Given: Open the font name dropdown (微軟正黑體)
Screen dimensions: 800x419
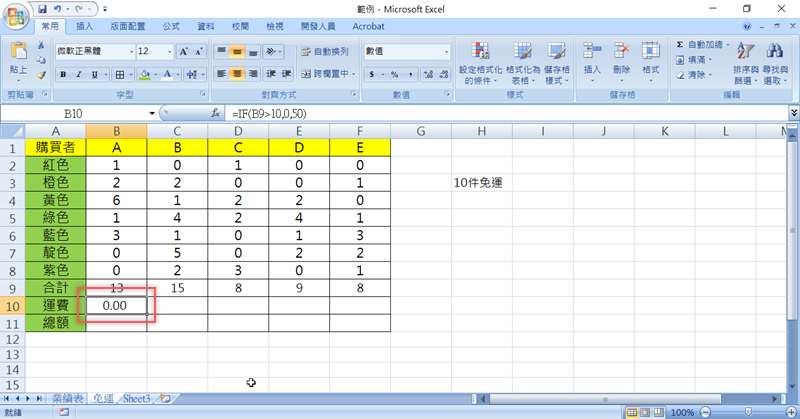Looking at the screenshot, I should 131,52.
